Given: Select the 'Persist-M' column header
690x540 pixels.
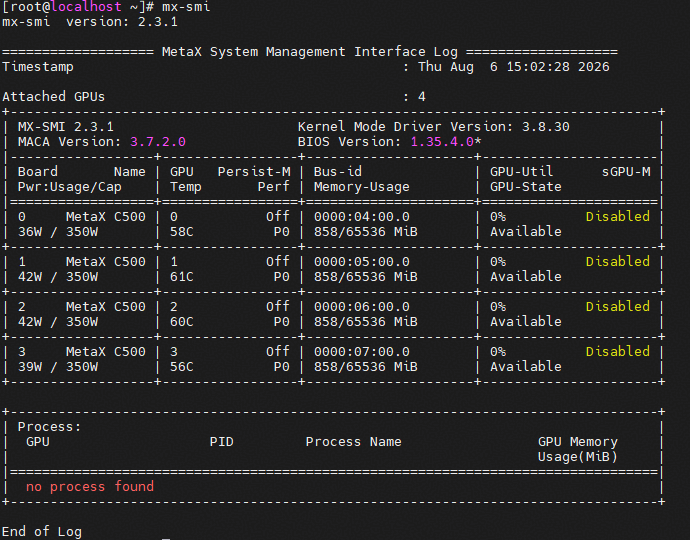Looking at the screenshot, I should click(x=254, y=172).
